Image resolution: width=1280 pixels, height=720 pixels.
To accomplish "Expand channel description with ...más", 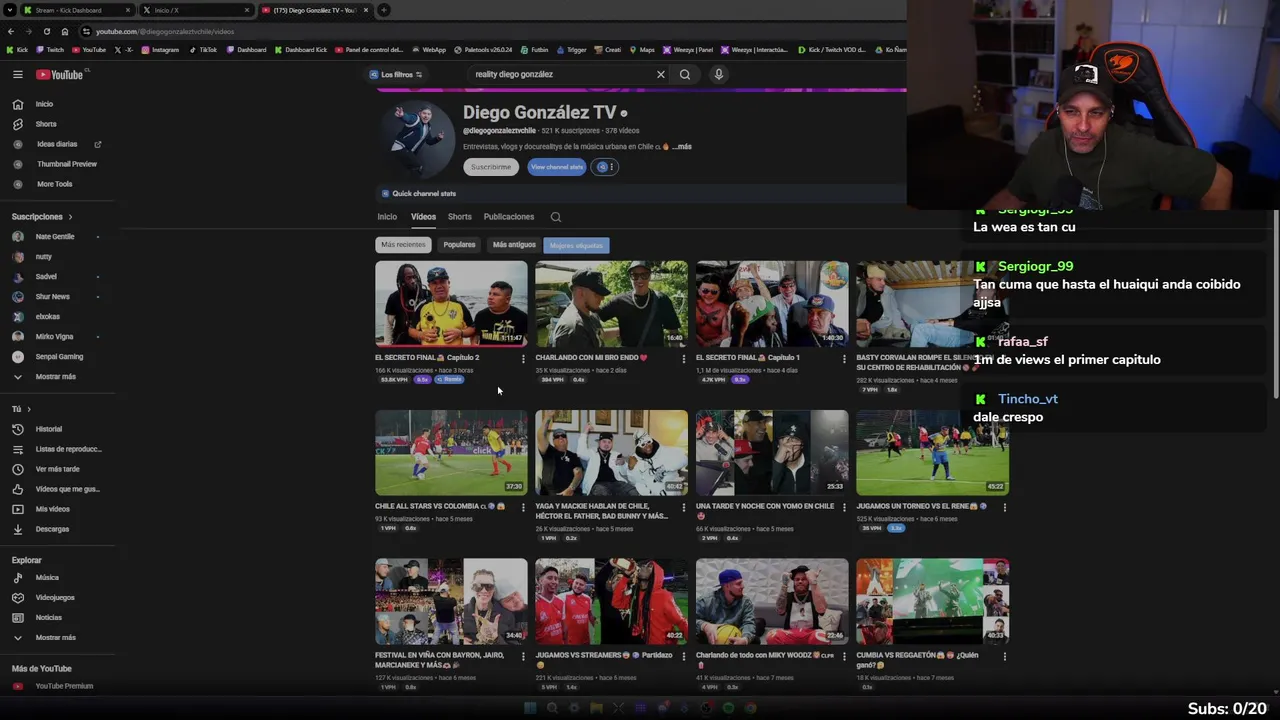I will (682, 147).
